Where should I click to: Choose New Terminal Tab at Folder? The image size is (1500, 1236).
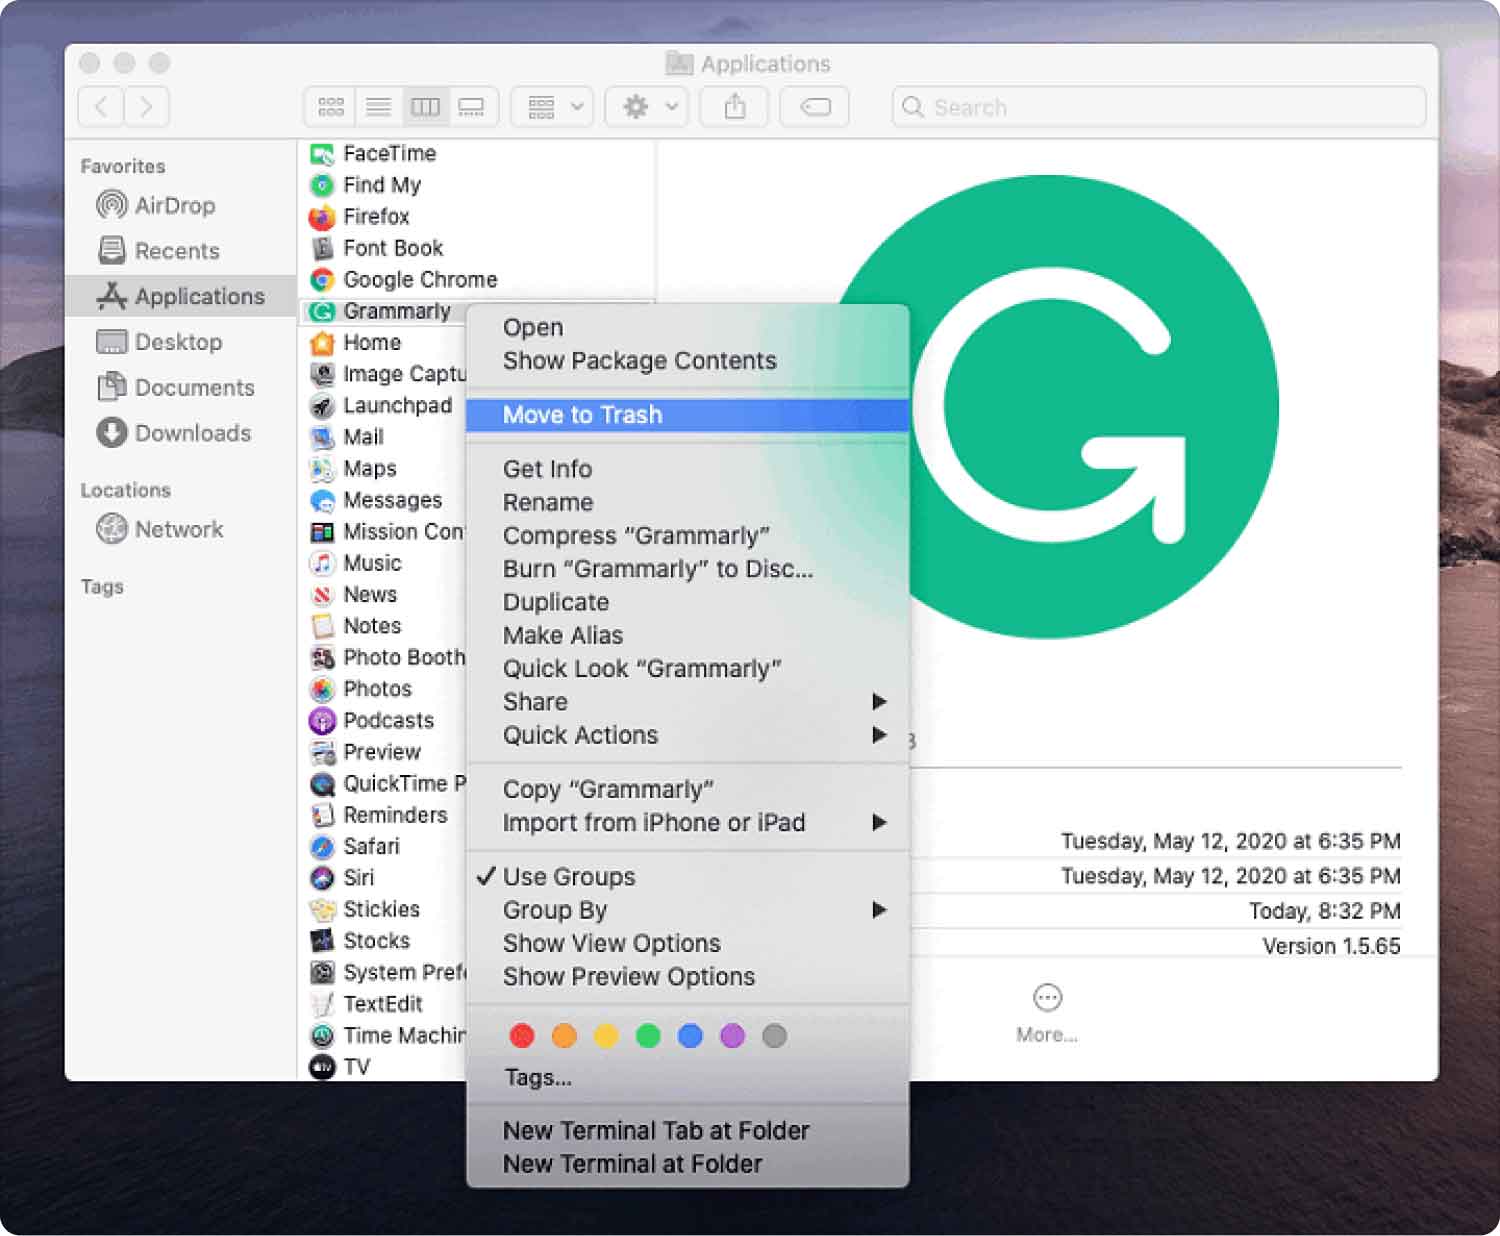[x=687, y=1131]
